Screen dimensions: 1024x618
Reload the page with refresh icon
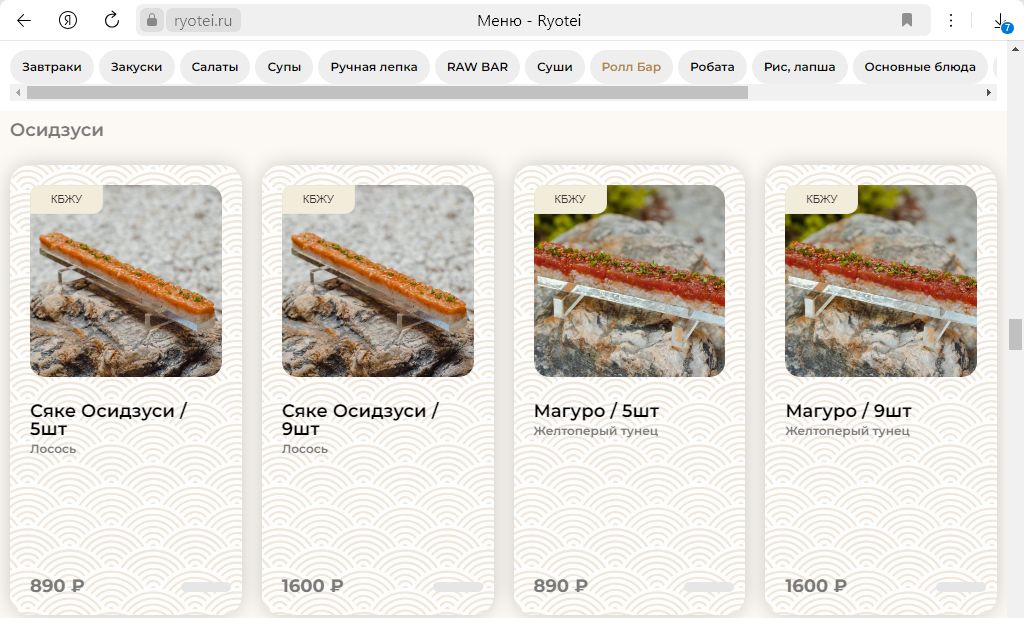pos(112,20)
